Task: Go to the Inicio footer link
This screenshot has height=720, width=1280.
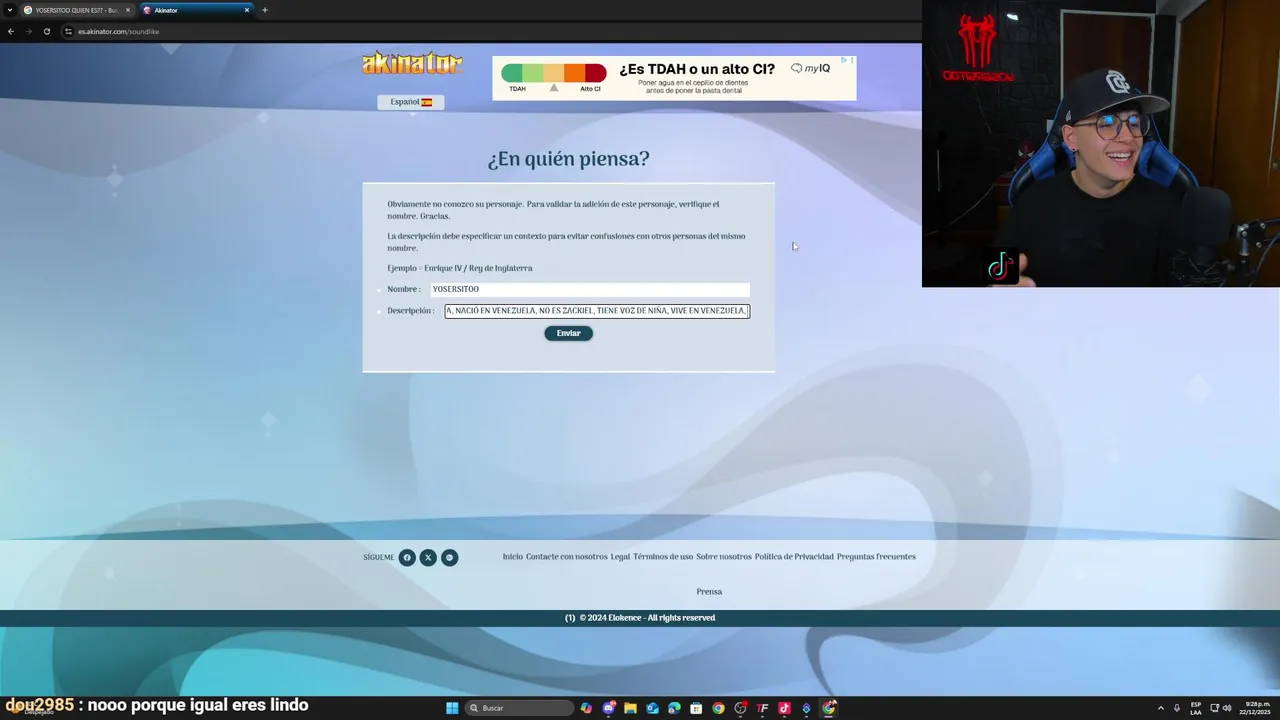Action: (x=512, y=557)
